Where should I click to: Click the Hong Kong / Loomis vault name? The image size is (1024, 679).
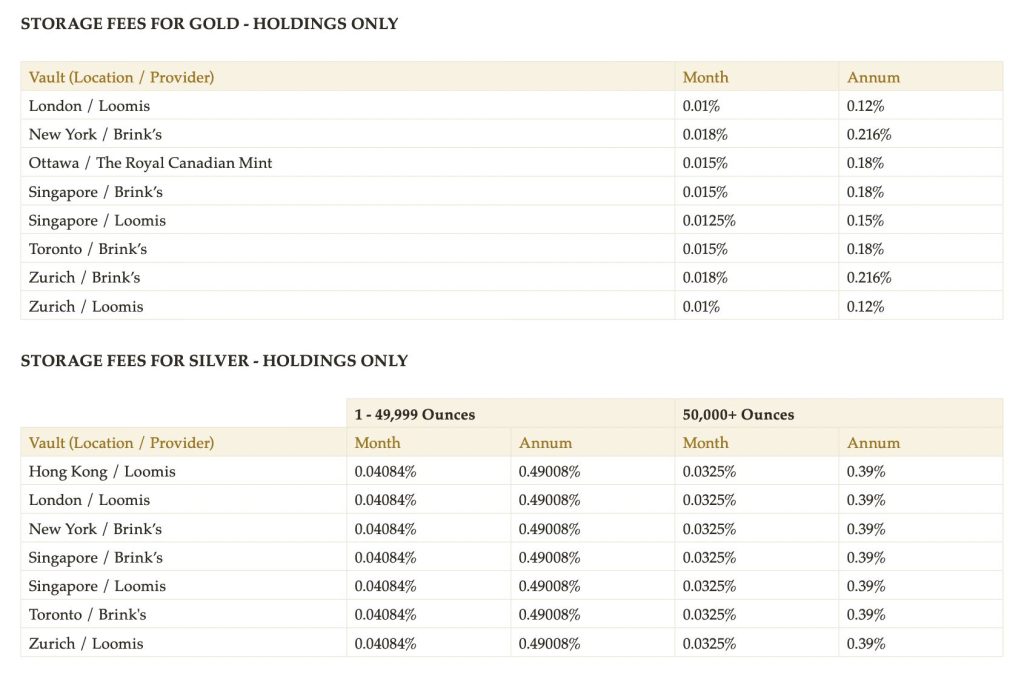[x=102, y=472]
